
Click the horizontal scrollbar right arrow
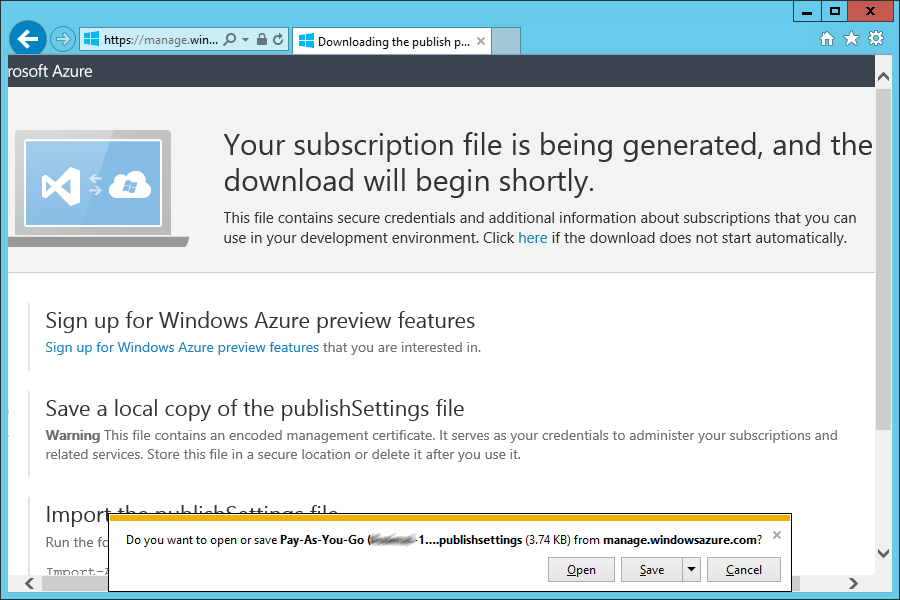click(x=854, y=583)
